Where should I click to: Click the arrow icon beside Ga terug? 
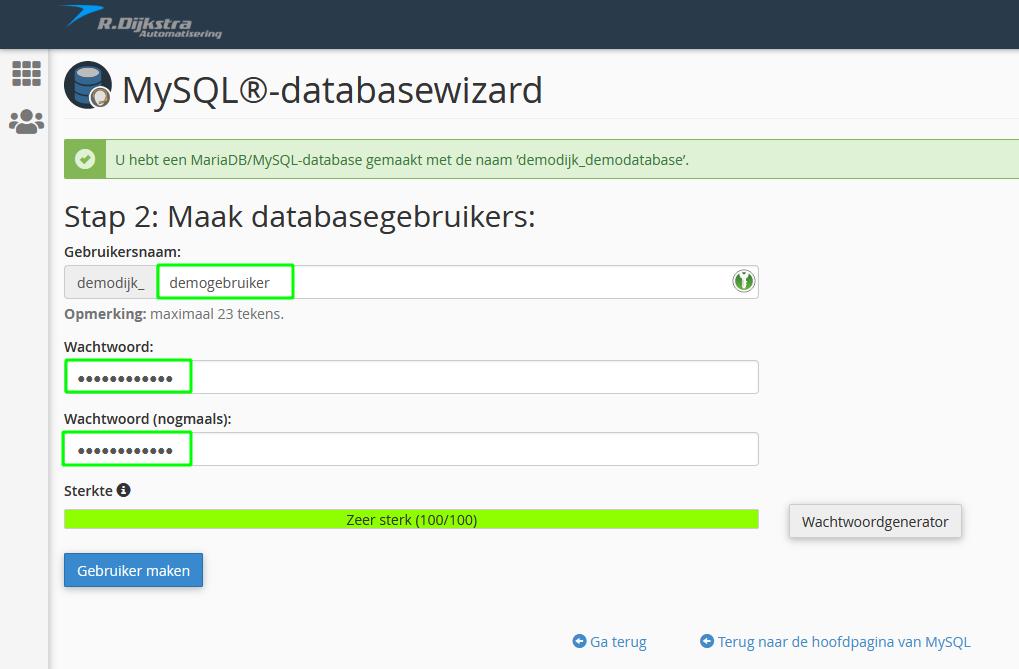(x=579, y=641)
